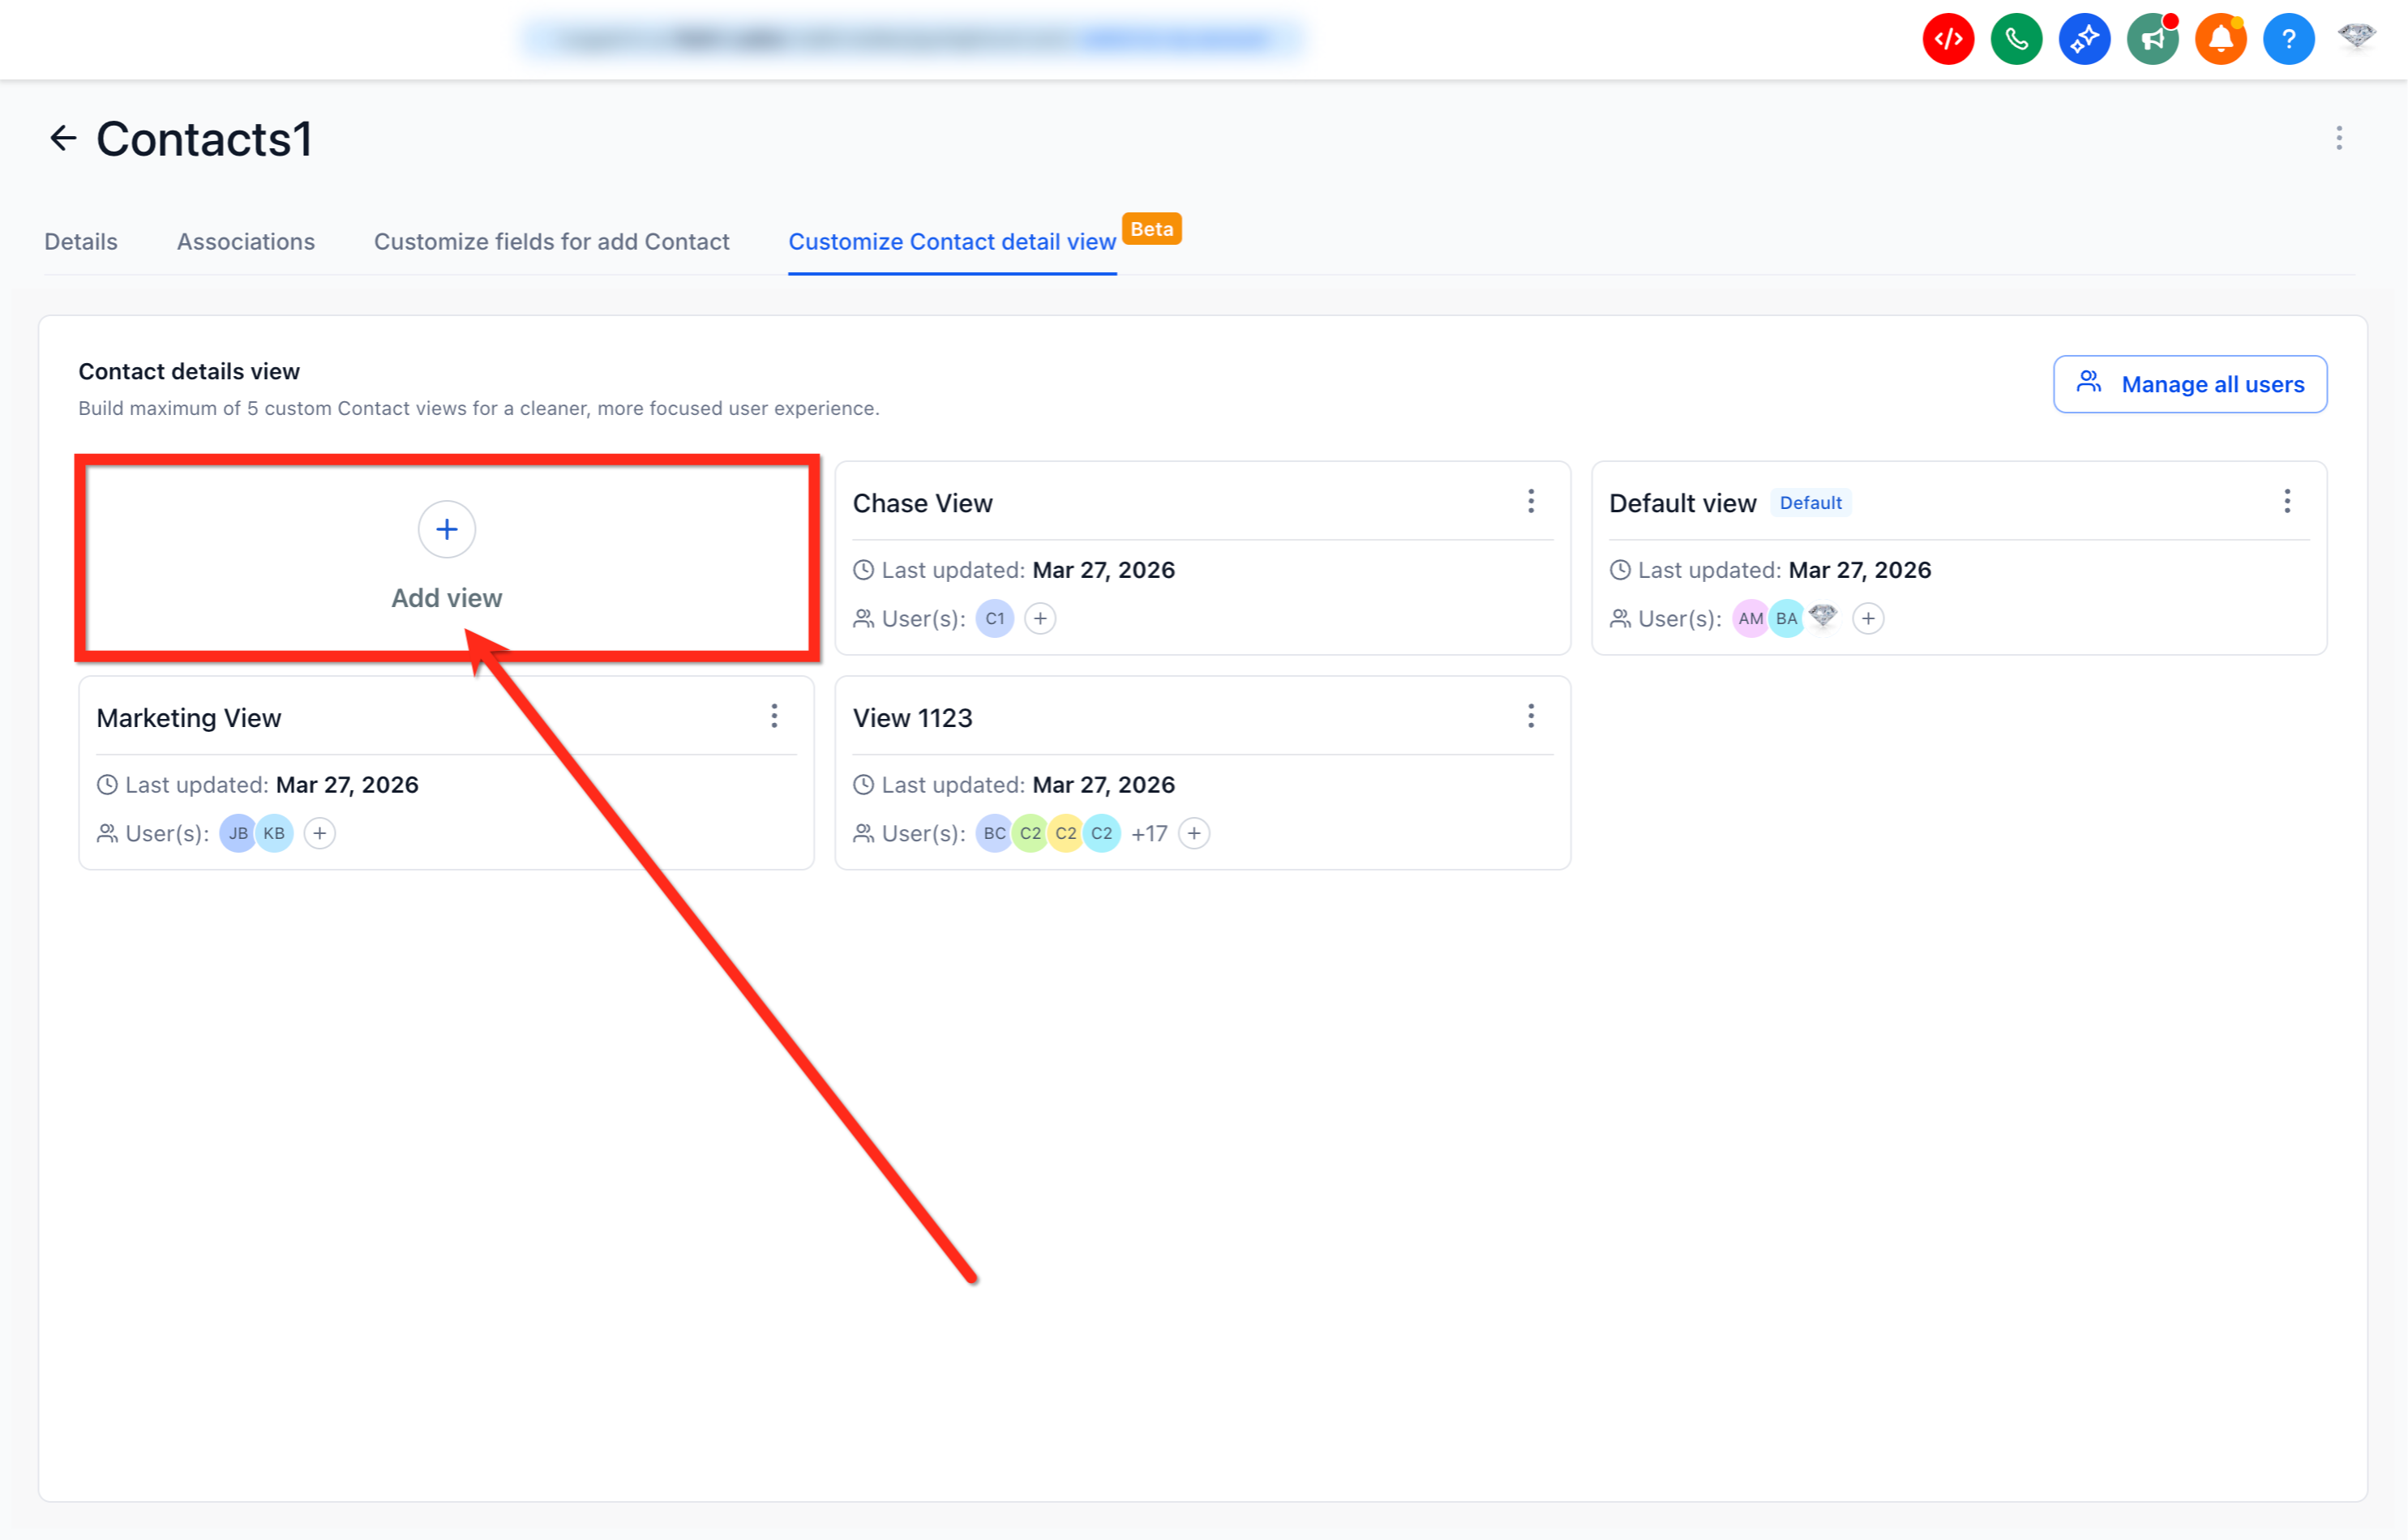Open the megaphone announcements icon
The image size is (2408, 1540).
[x=2152, y=39]
